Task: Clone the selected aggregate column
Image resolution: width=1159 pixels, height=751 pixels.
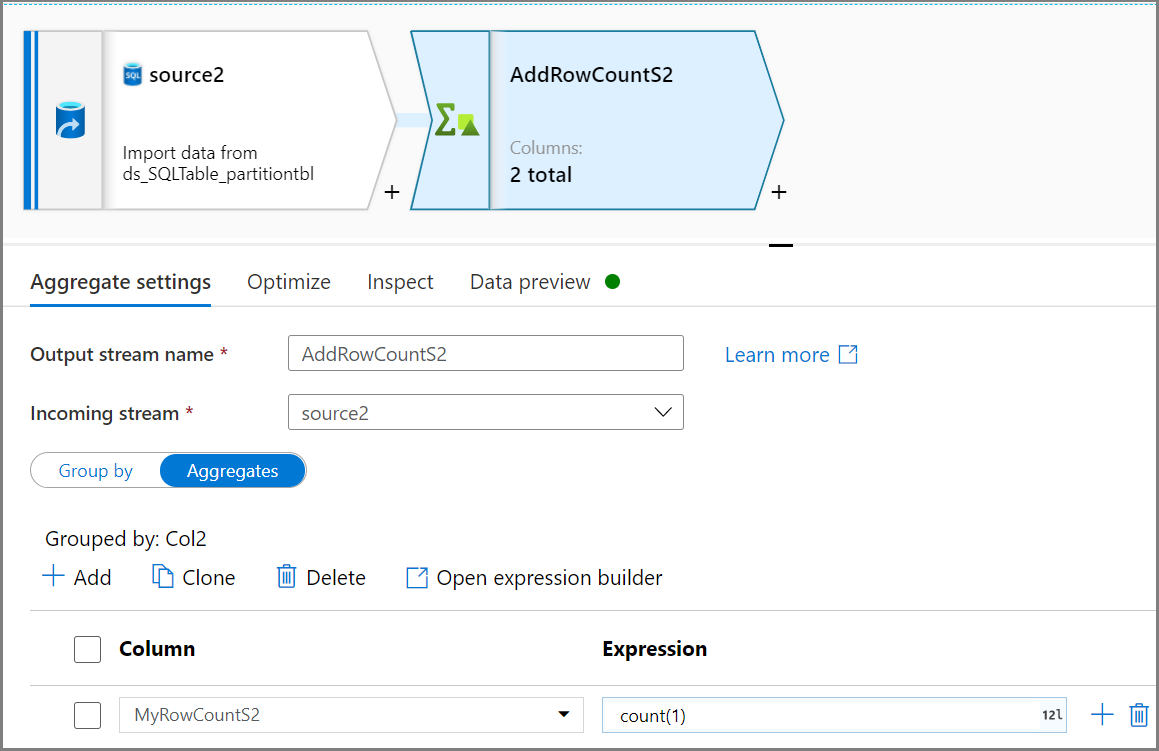Action: (194, 578)
